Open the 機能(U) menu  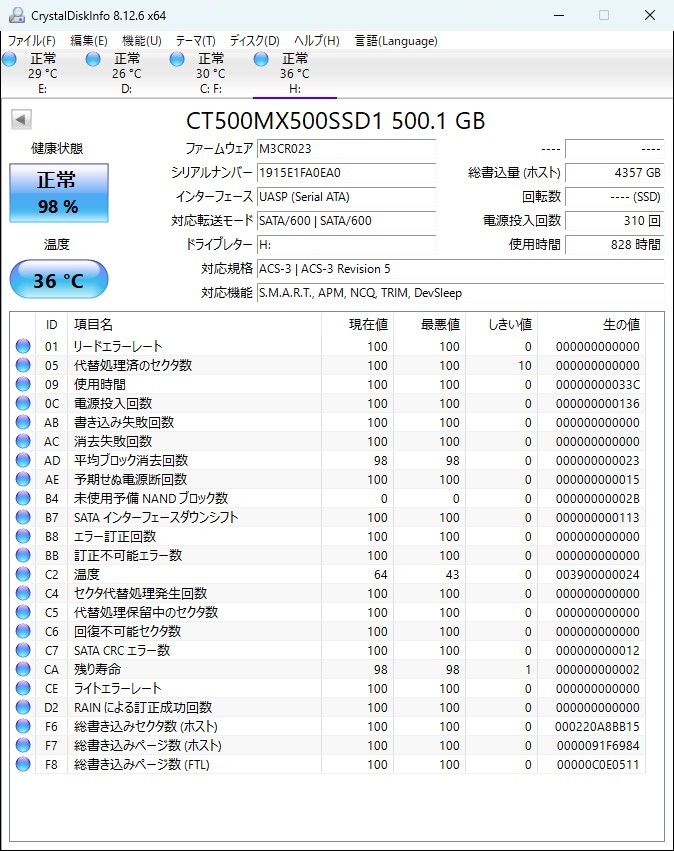[x=142, y=41]
